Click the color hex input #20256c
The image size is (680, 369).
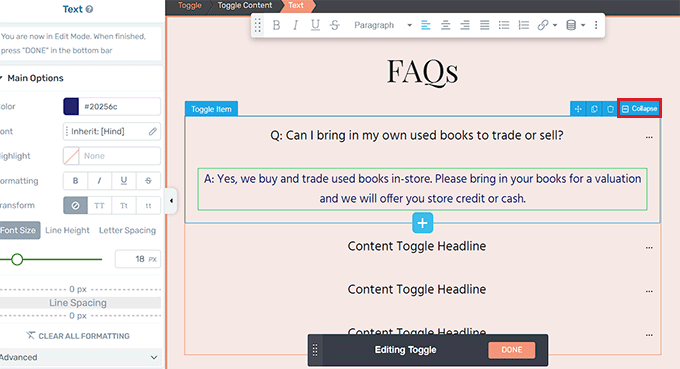coord(119,106)
